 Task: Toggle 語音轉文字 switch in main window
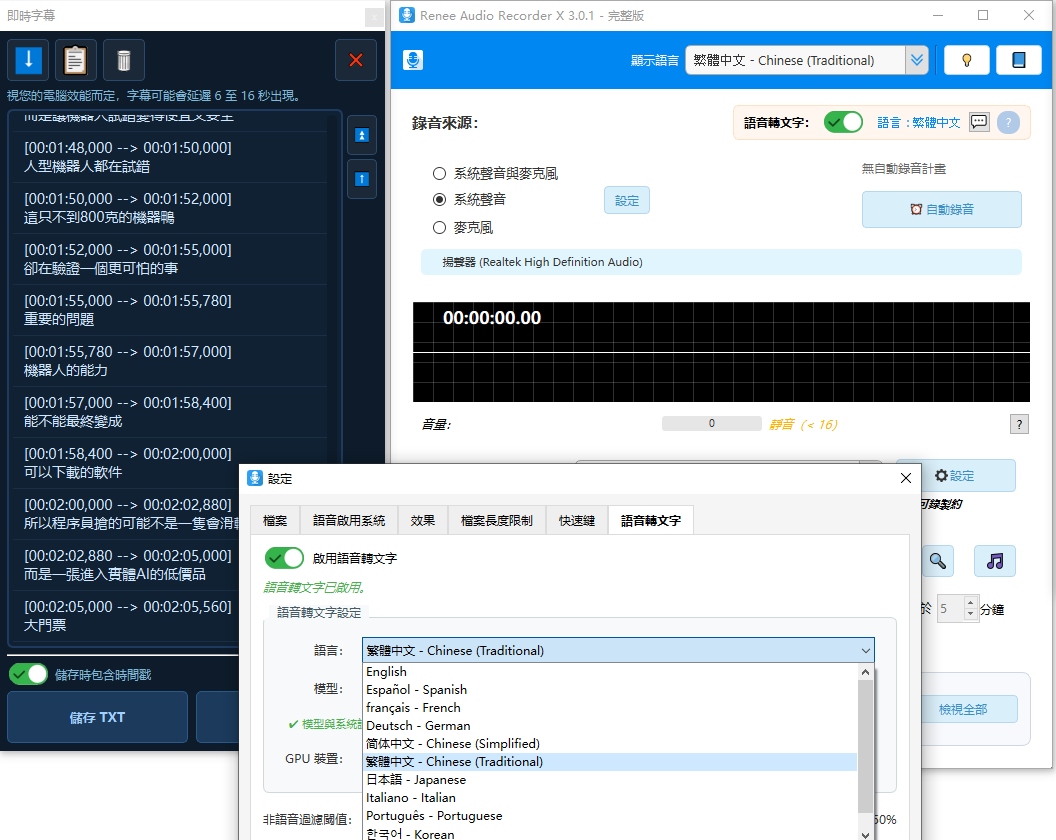843,122
